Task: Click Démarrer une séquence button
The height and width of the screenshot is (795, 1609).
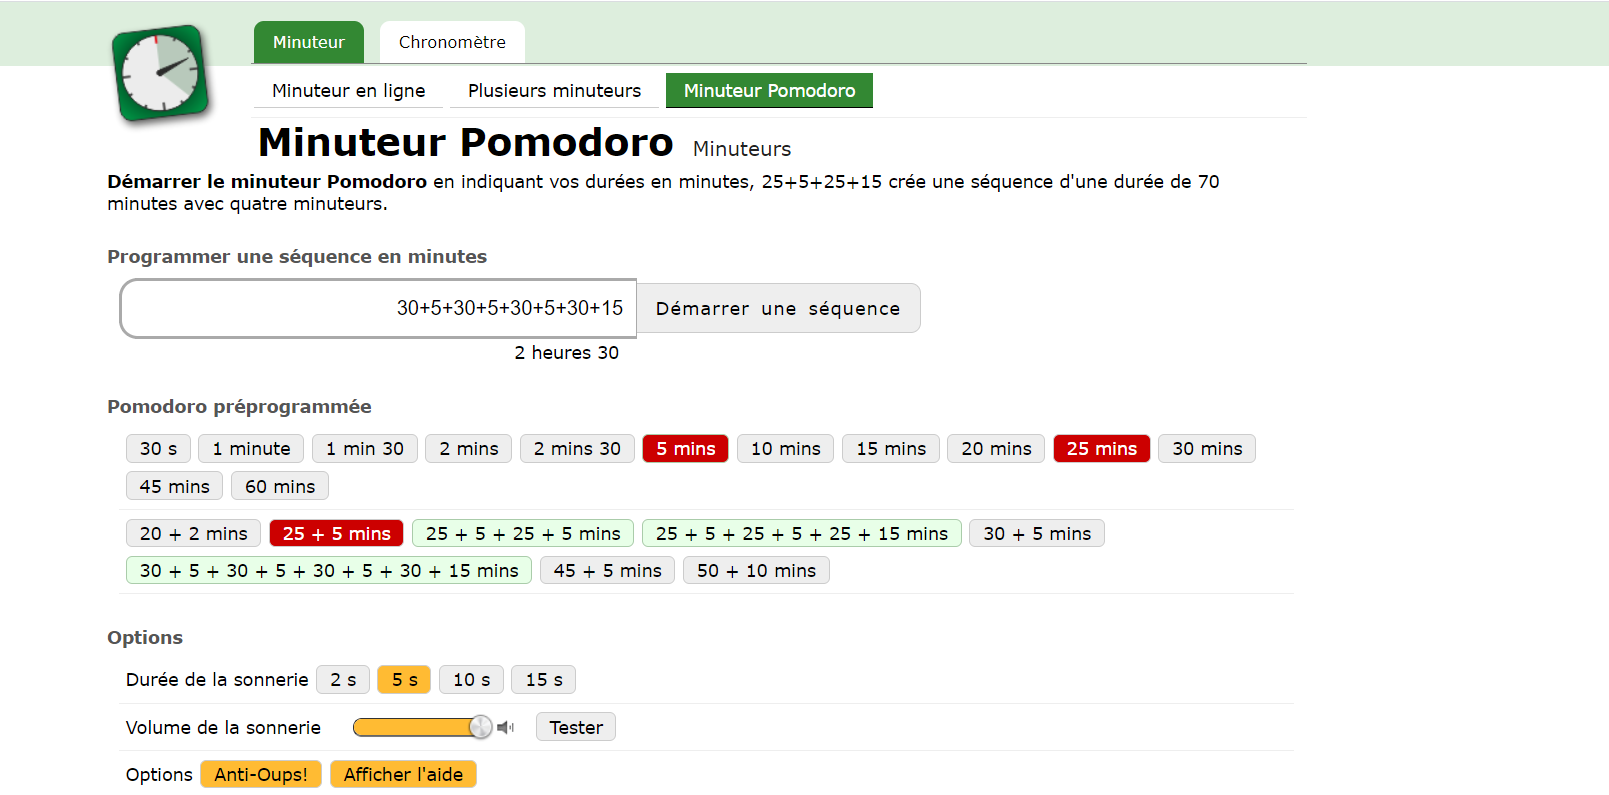Action: point(778,308)
